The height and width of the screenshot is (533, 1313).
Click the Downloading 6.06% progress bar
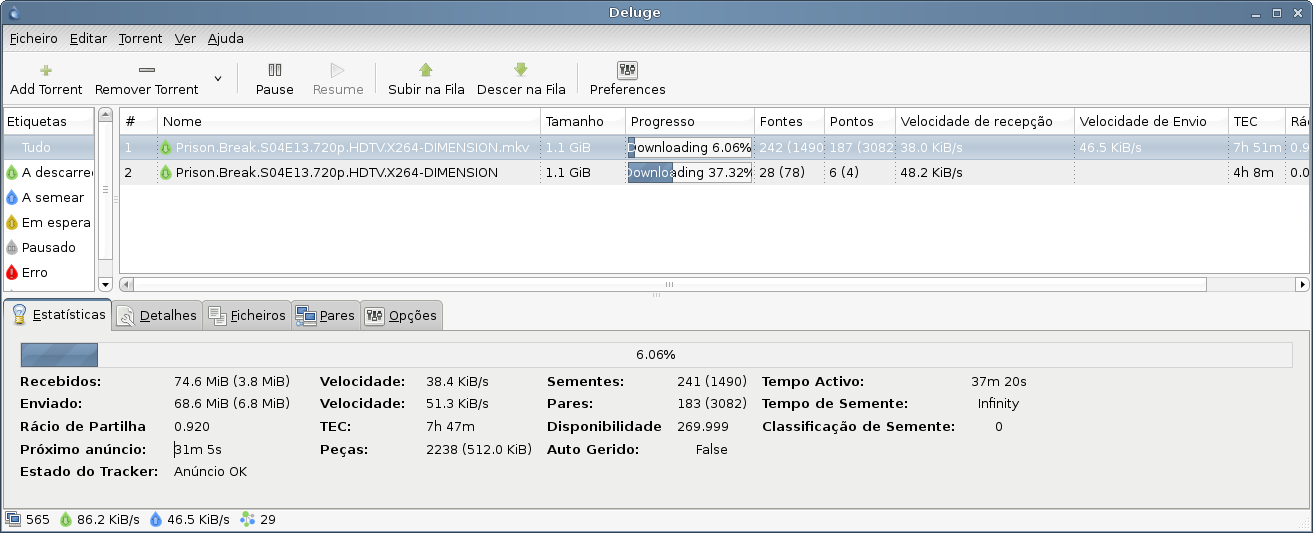(690, 147)
